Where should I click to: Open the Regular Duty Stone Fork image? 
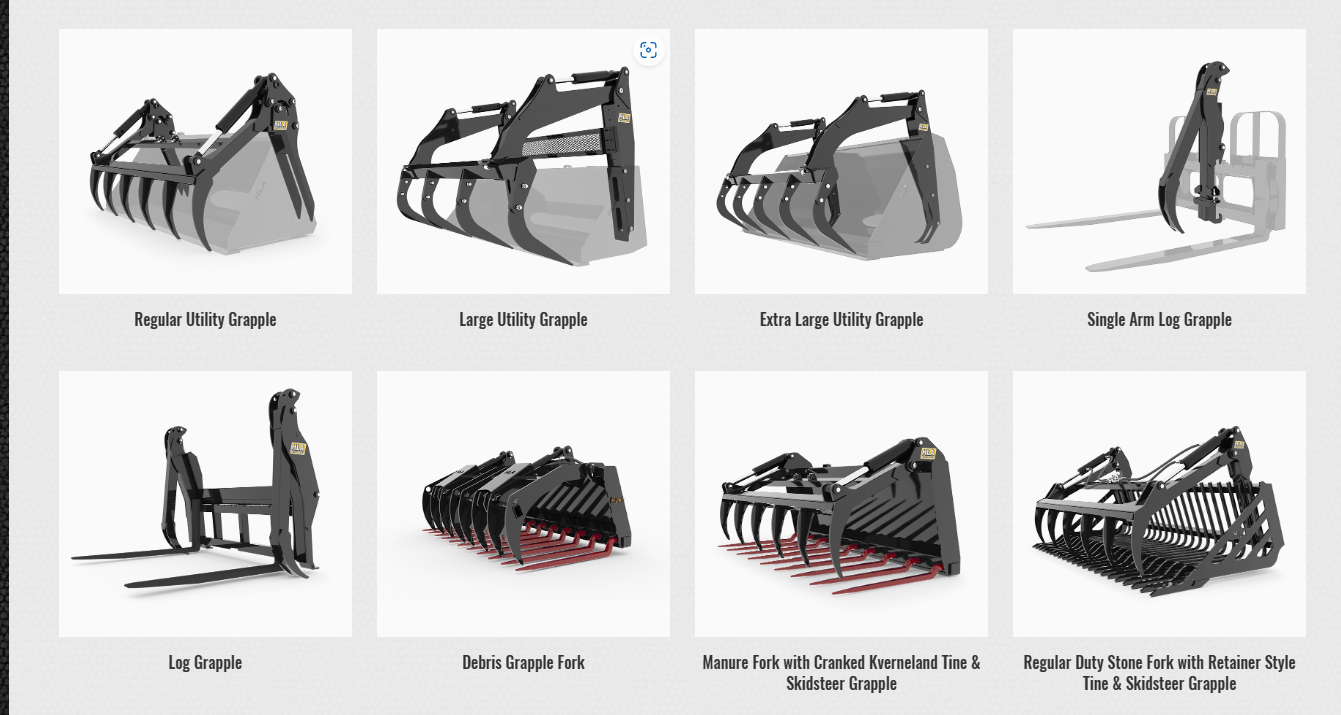[x=1159, y=504]
